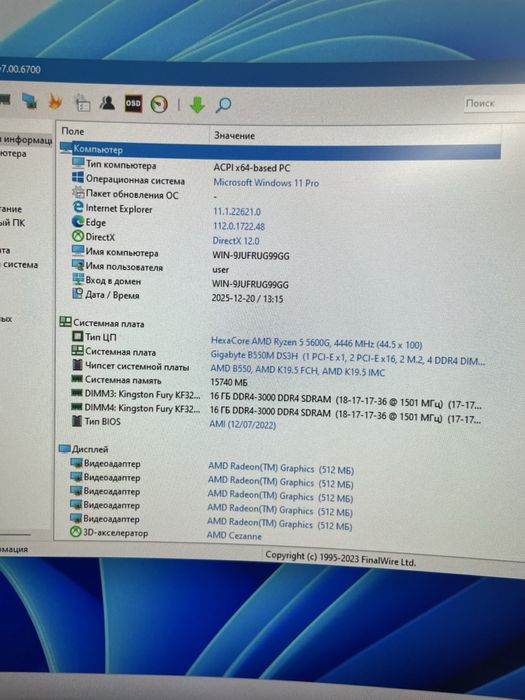Image resolution: width=525 pixels, height=700 pixels.
Task: Open the AMD Cezanne link
Action: (x=234, y=535)
